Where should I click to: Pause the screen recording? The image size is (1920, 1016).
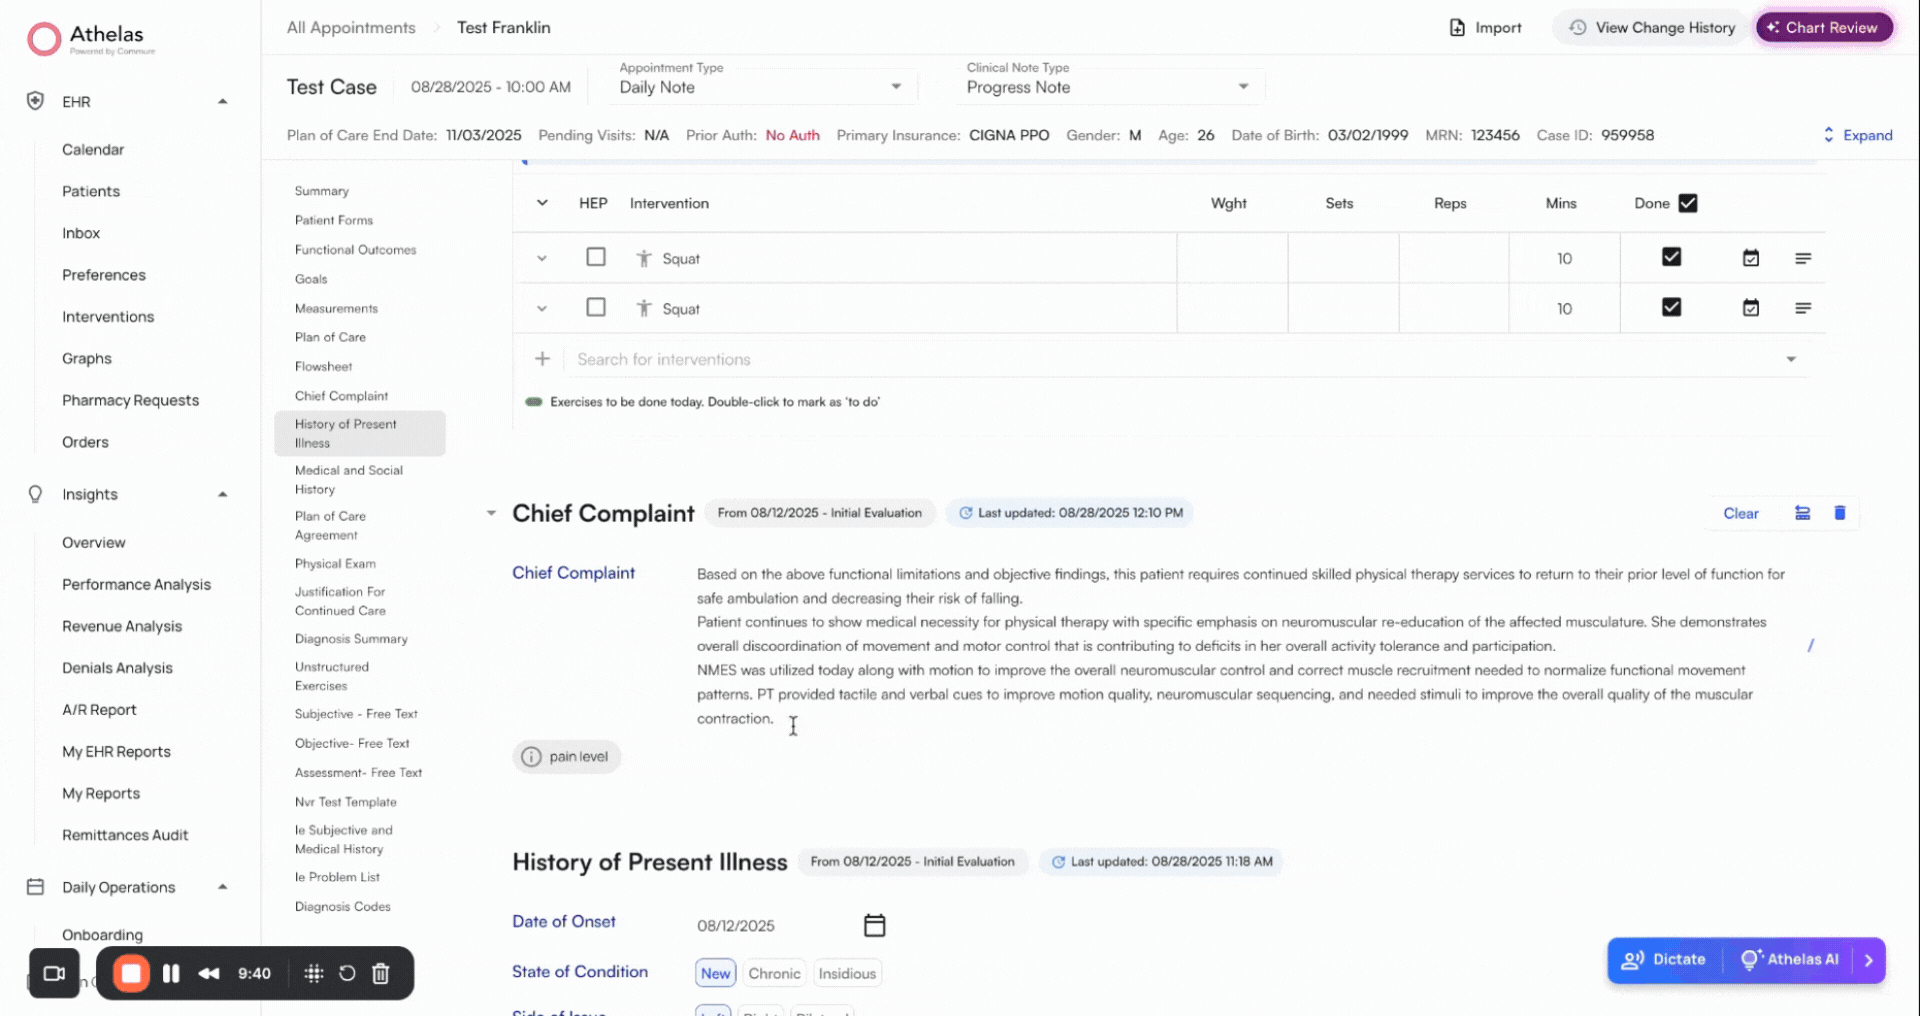click(x=171, y=973)
